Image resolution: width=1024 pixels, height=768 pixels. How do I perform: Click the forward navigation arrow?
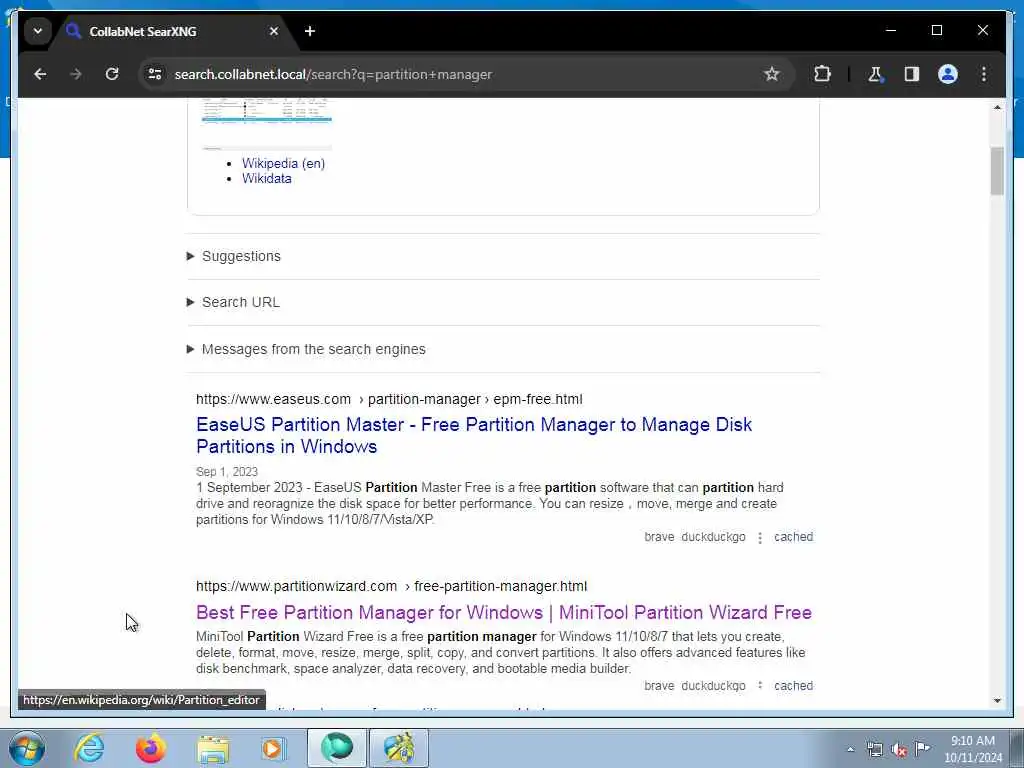coord(76,74)
